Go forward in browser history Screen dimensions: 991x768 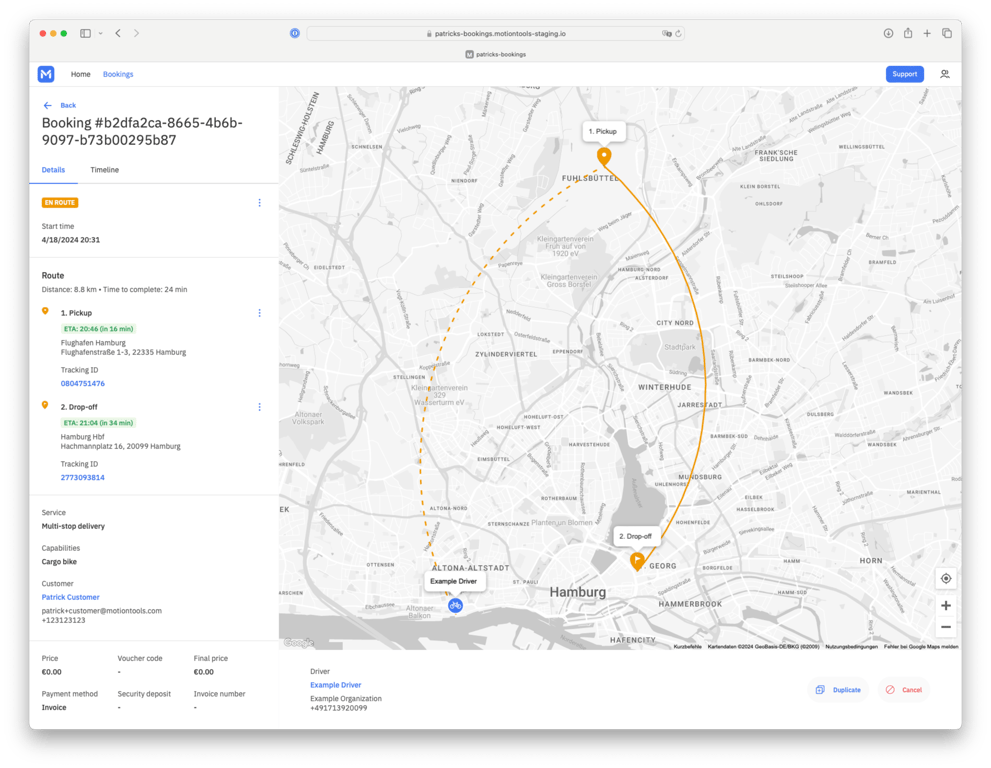click(x=136, y=34)
